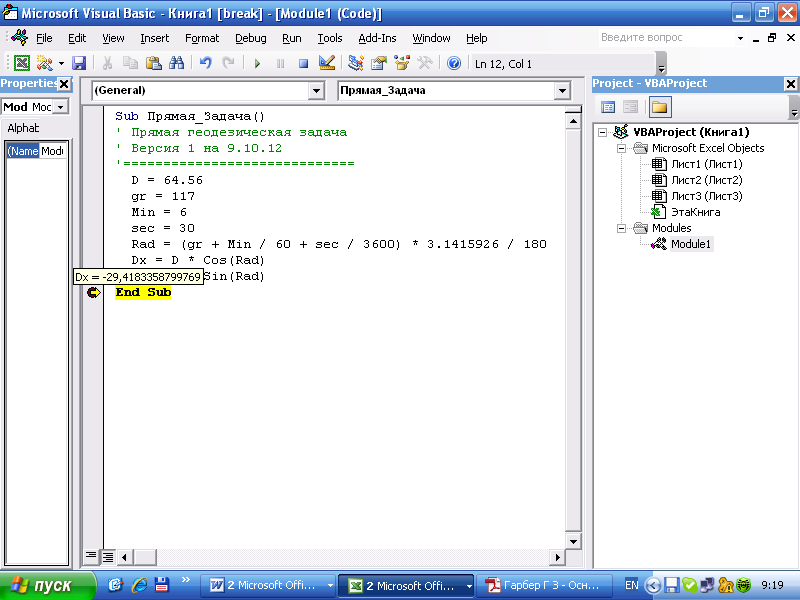The image size is (800, 600).
Task: Open the Toolbox icon
Action: 424,63
